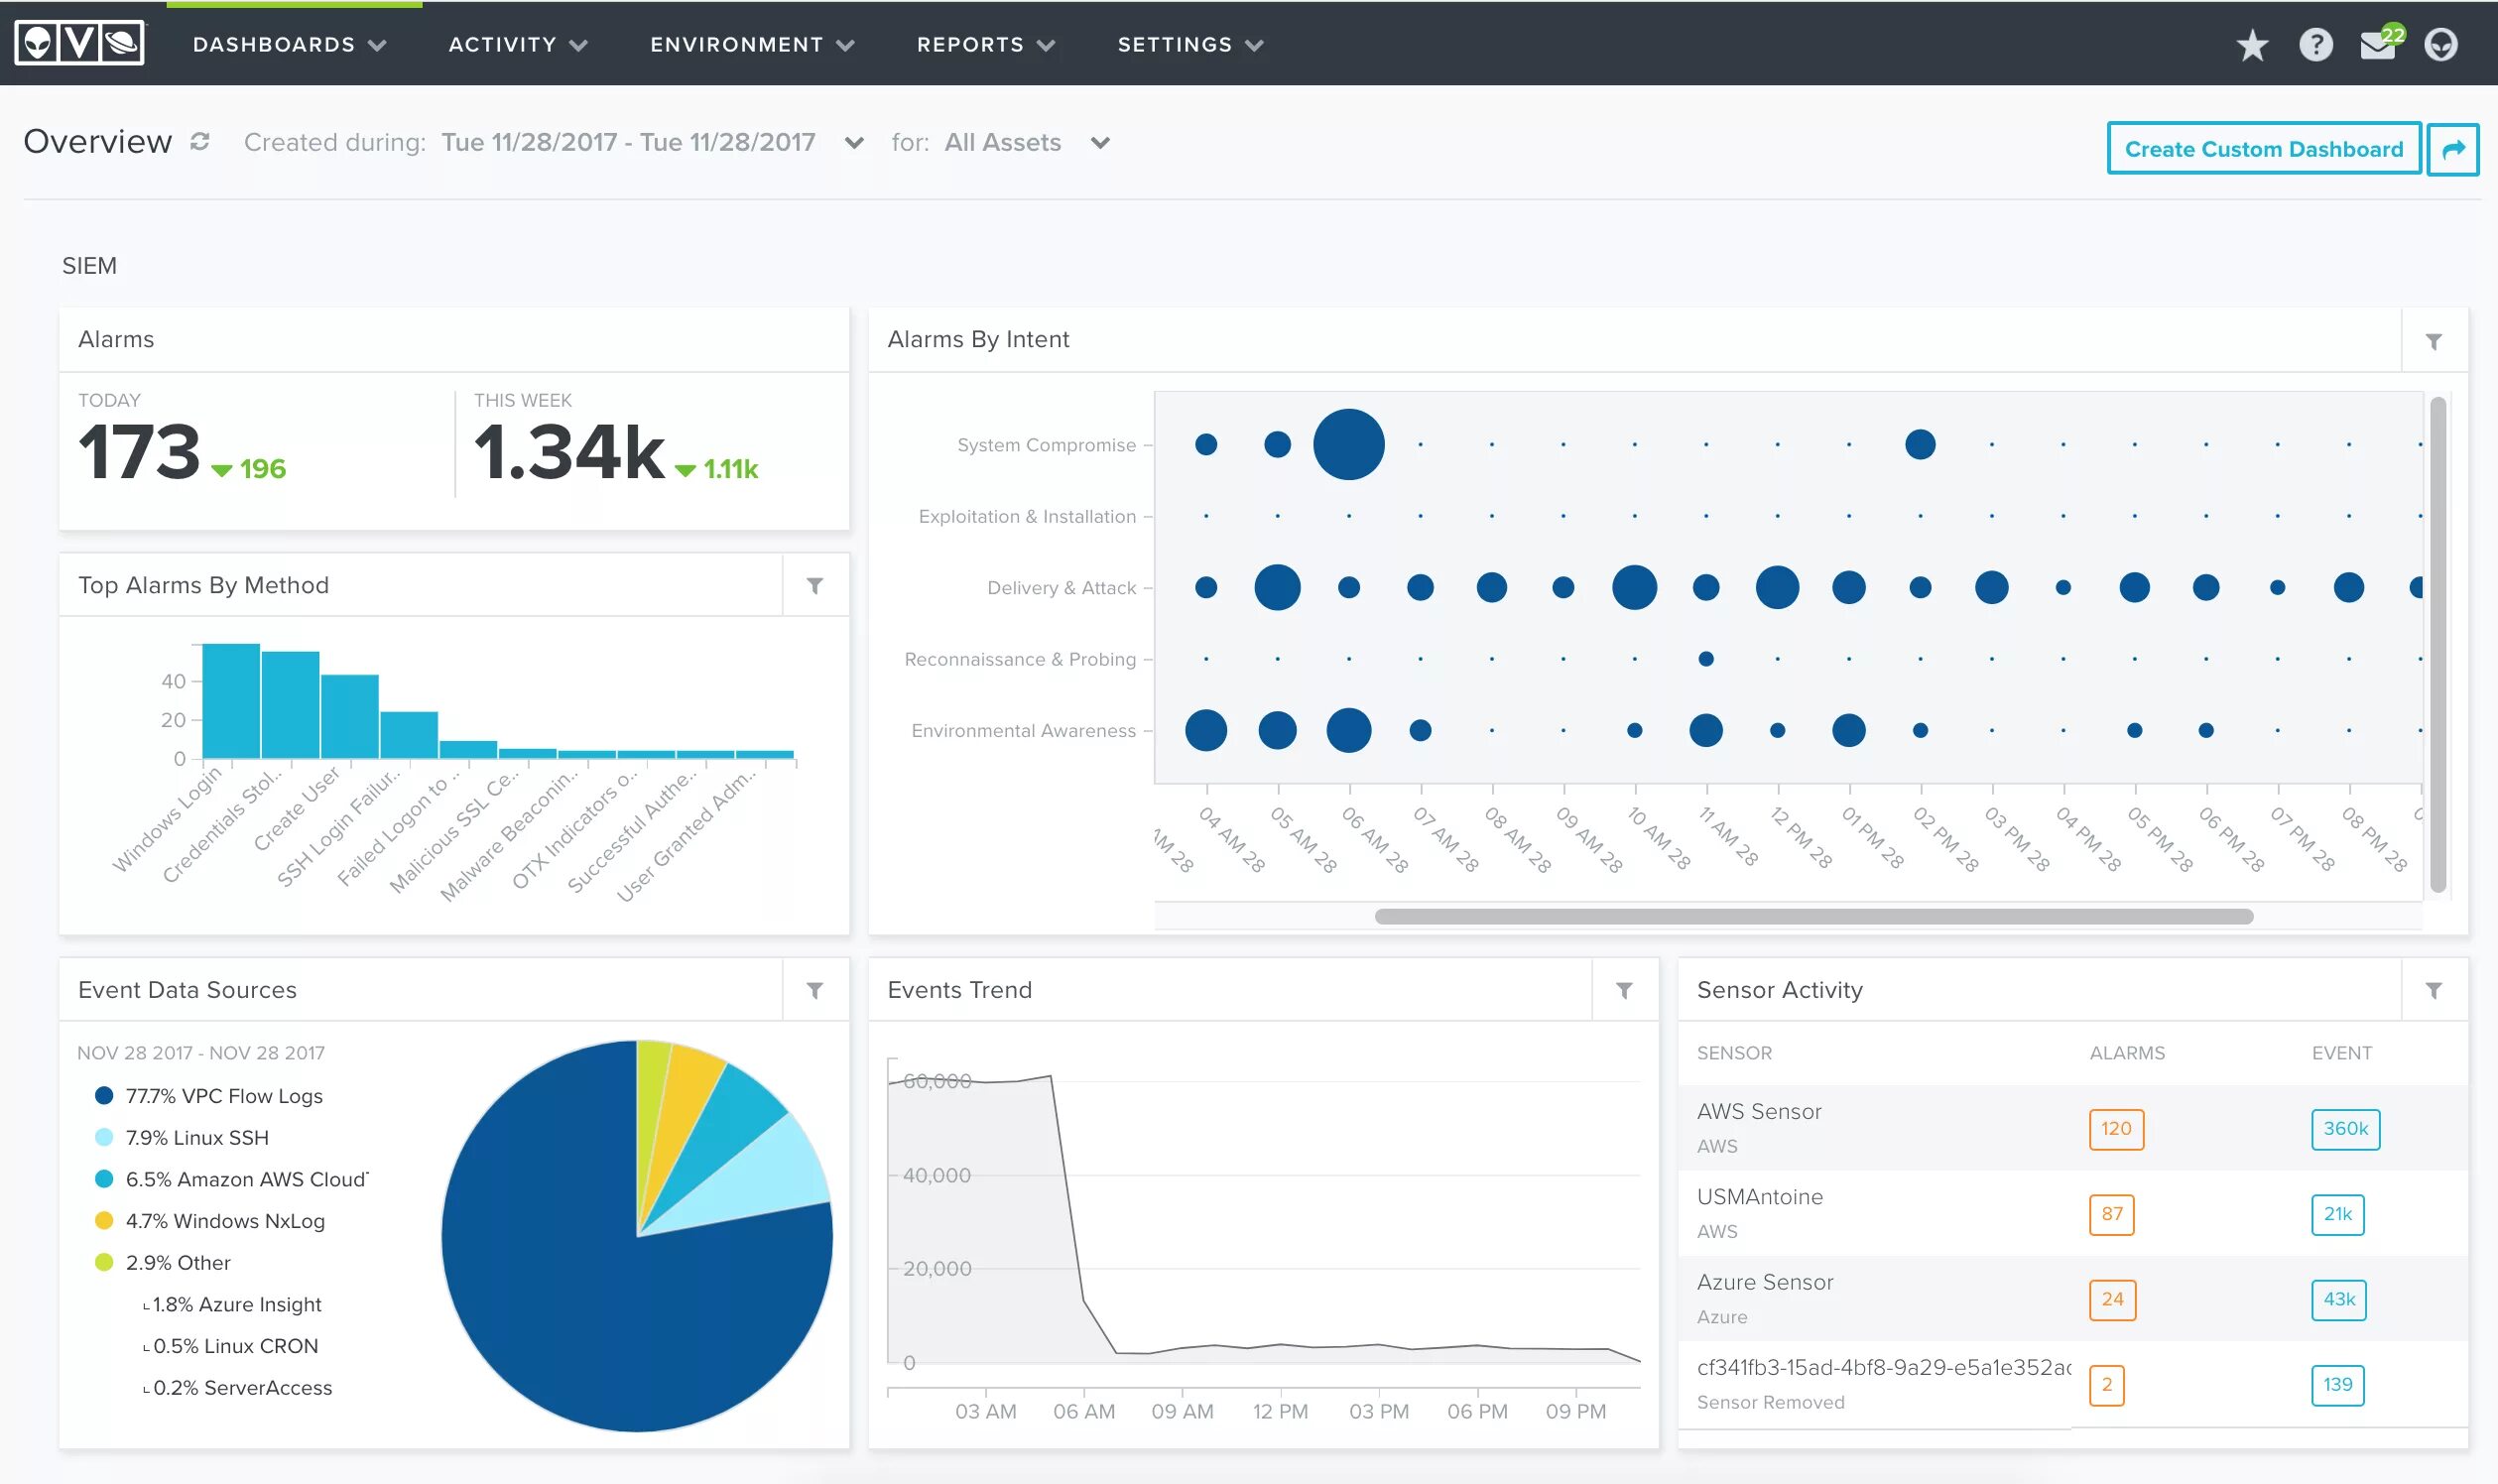Filter the Sensor Activity widget
Screen dimensions: 2498x1484
tap(2434, 990)
